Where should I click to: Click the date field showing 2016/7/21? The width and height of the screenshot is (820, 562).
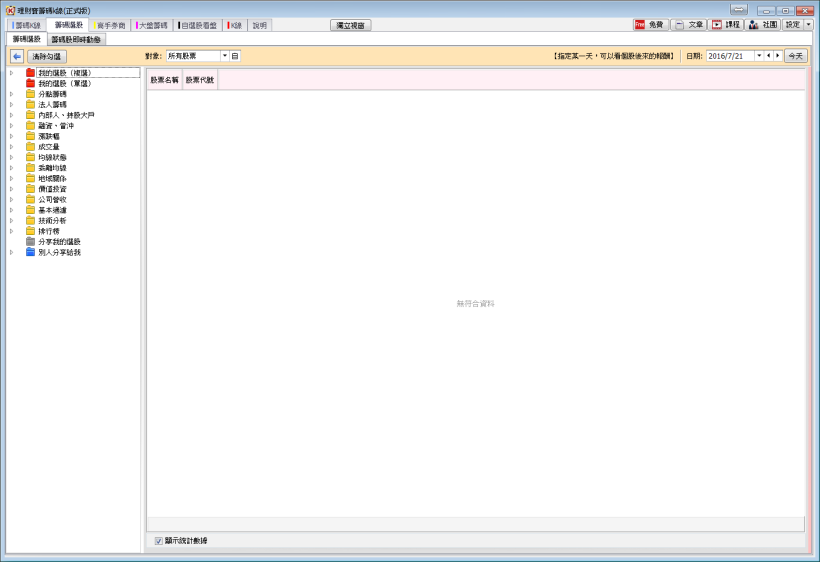pyautogui.click(x=731, y=56)
